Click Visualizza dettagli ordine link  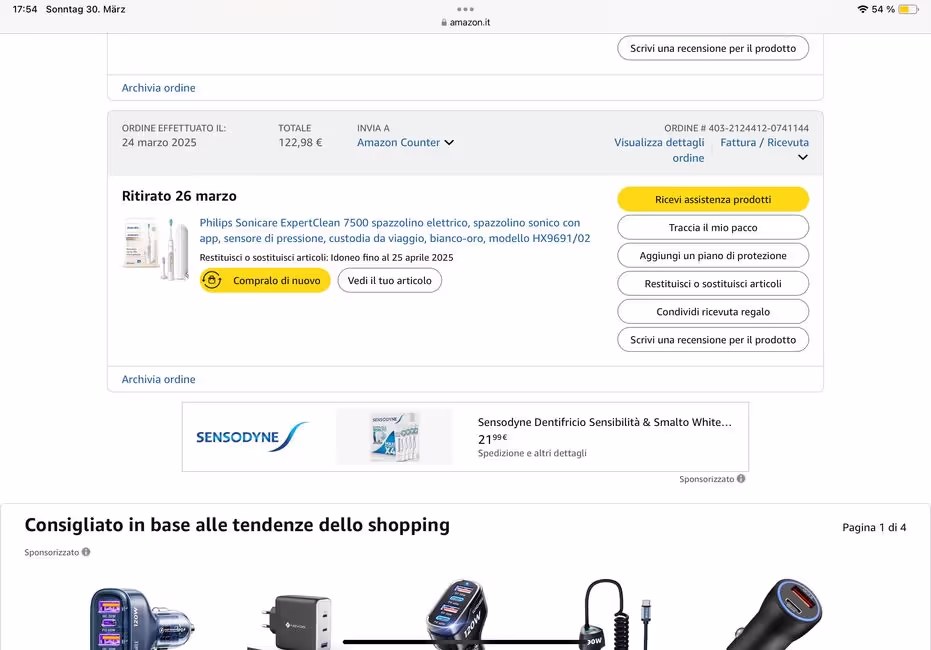click(659, 150)
